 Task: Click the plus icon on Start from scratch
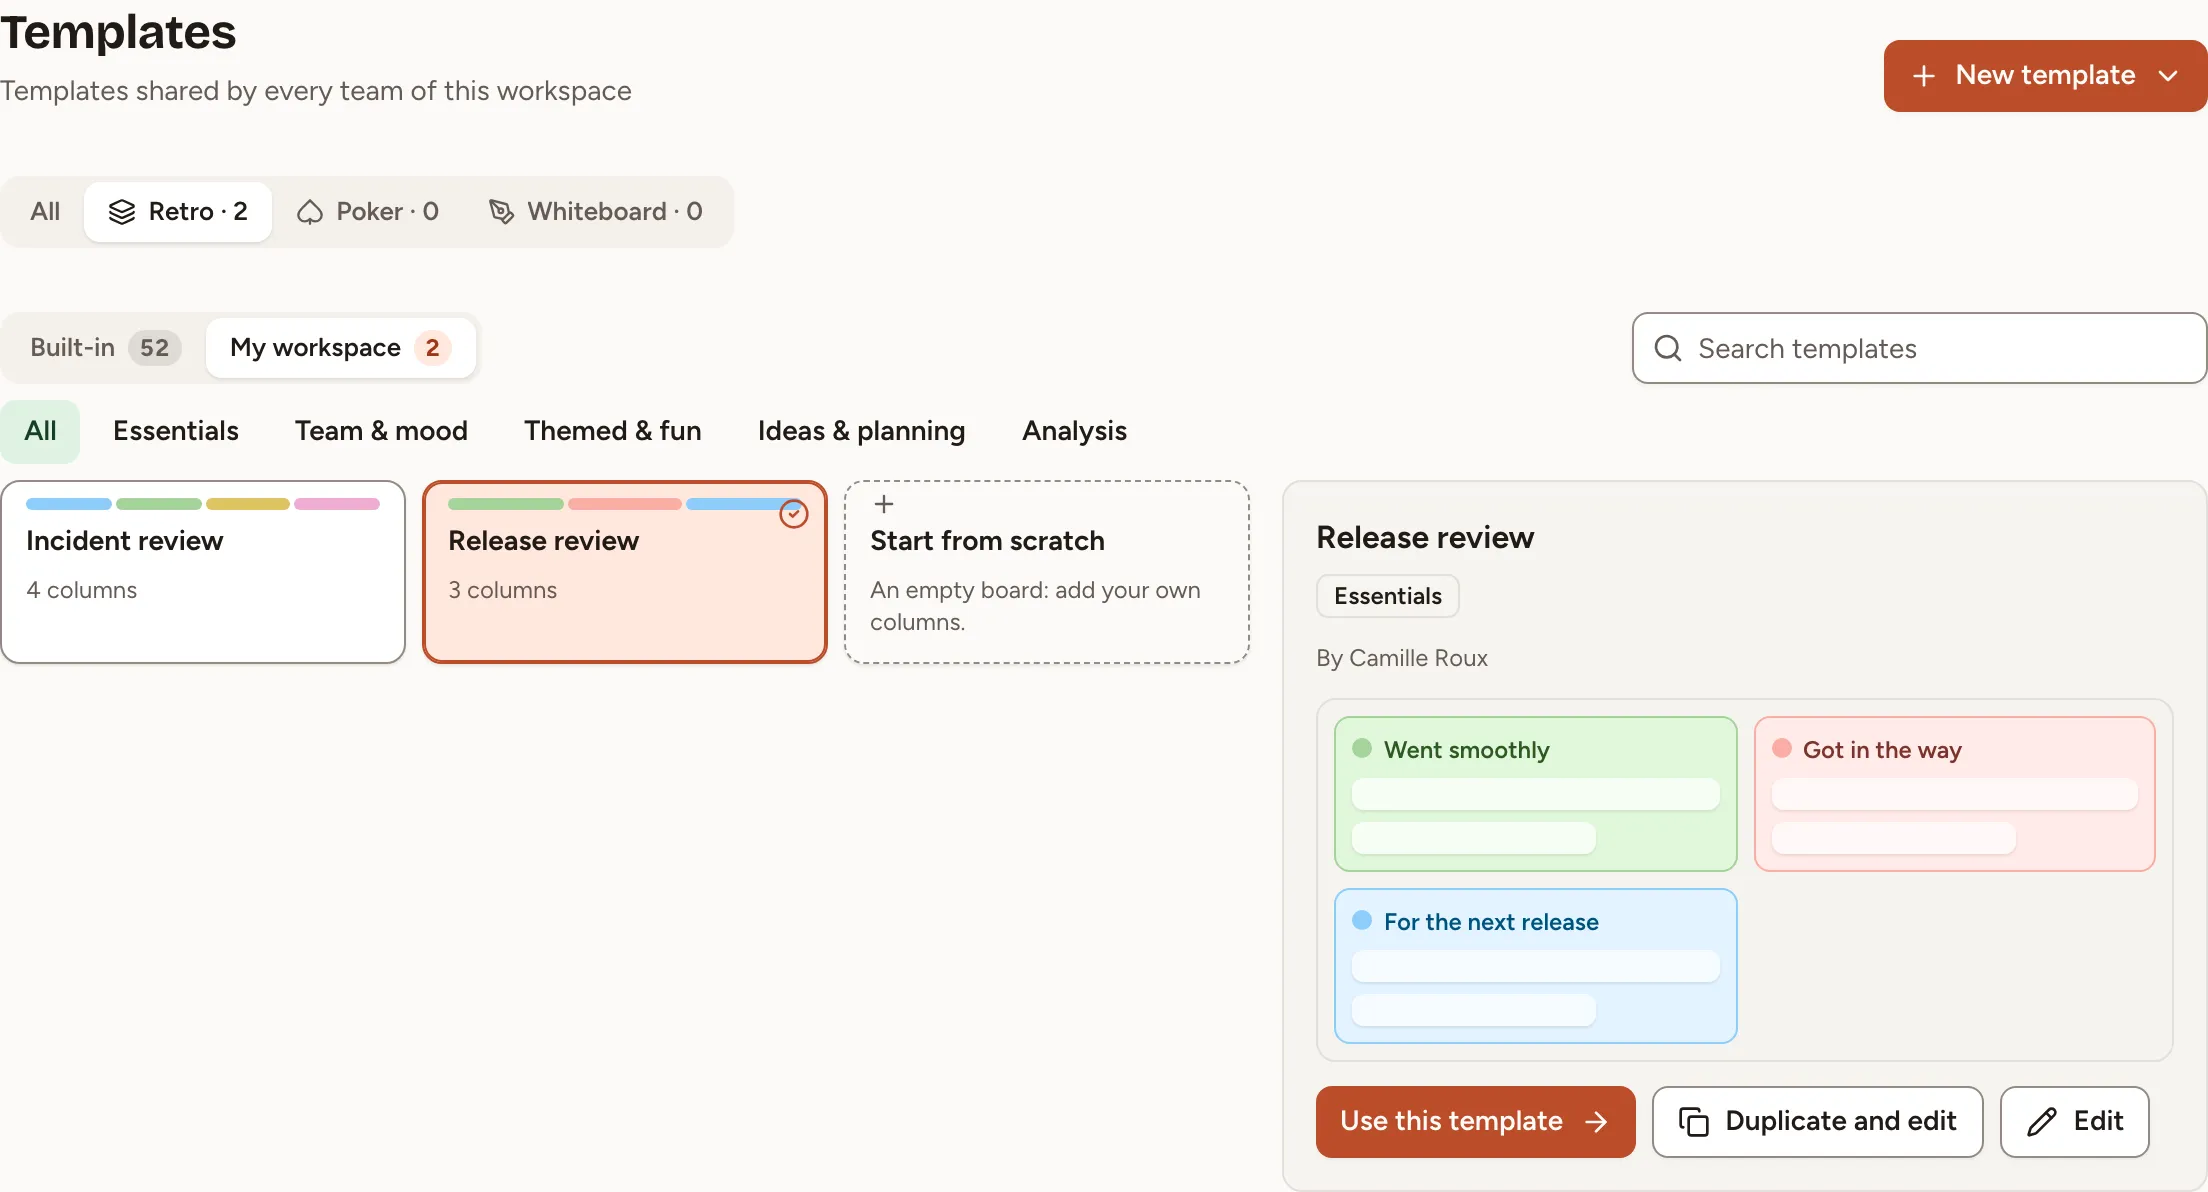pyautogui.click(x=884, y=505)
